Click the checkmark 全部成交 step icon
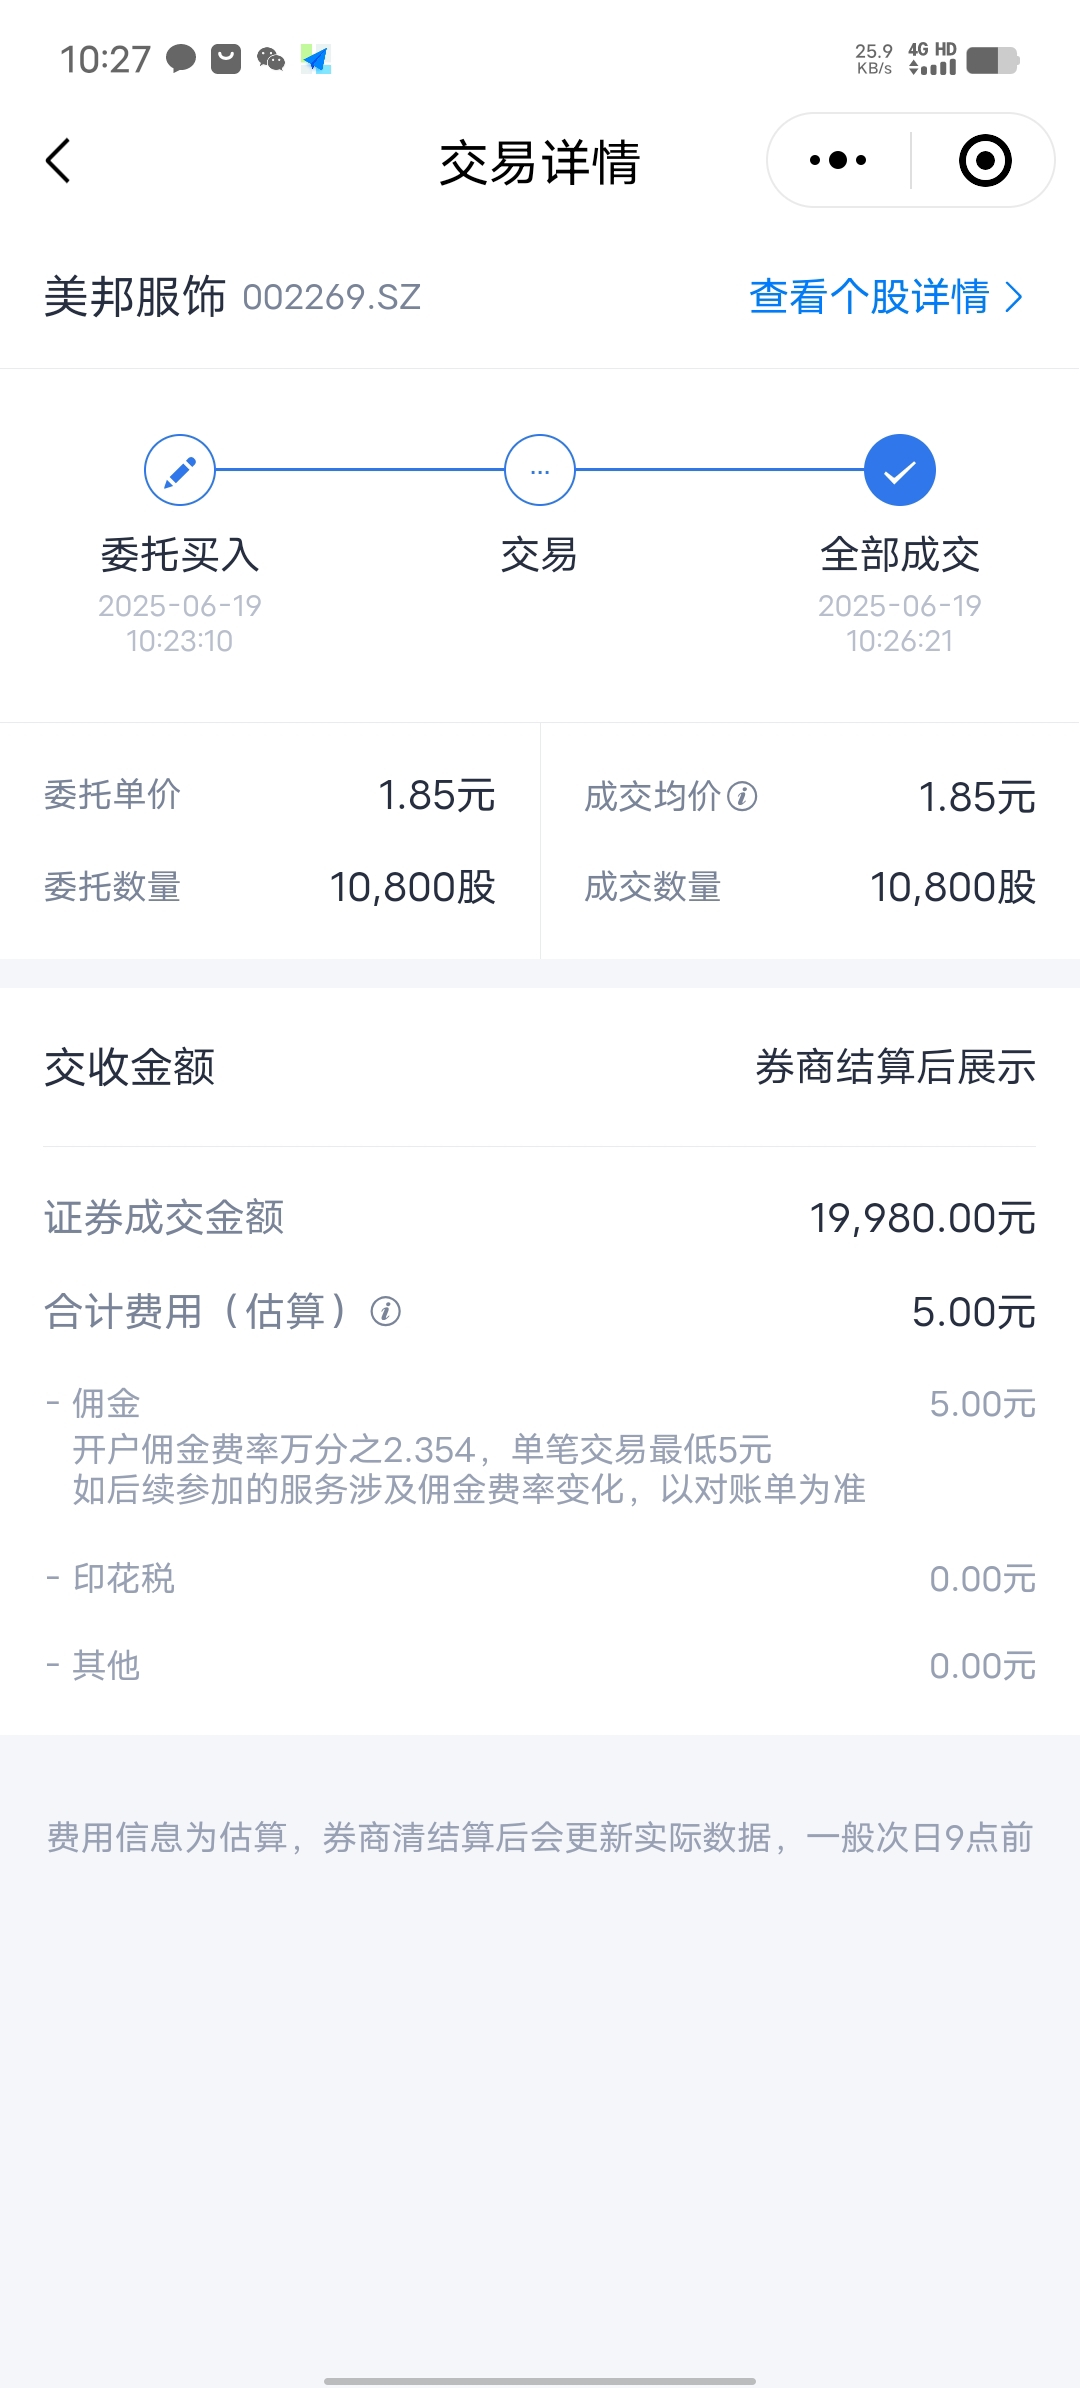 click(900, 470)
